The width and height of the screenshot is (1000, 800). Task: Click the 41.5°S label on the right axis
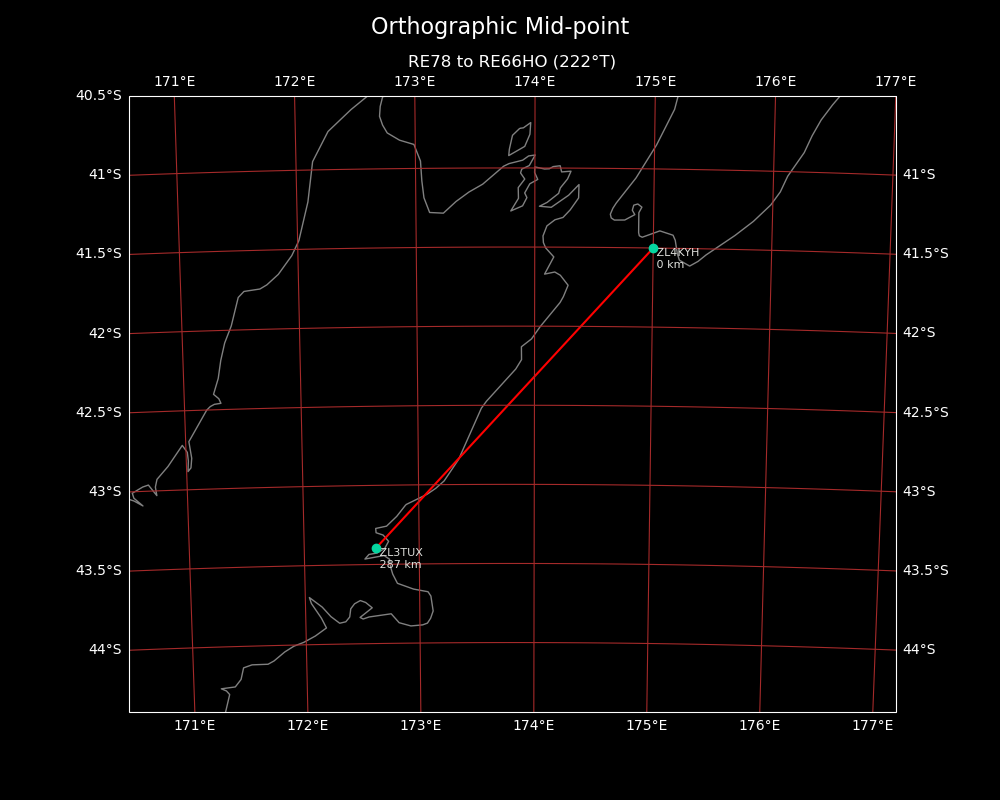(925, 254)
